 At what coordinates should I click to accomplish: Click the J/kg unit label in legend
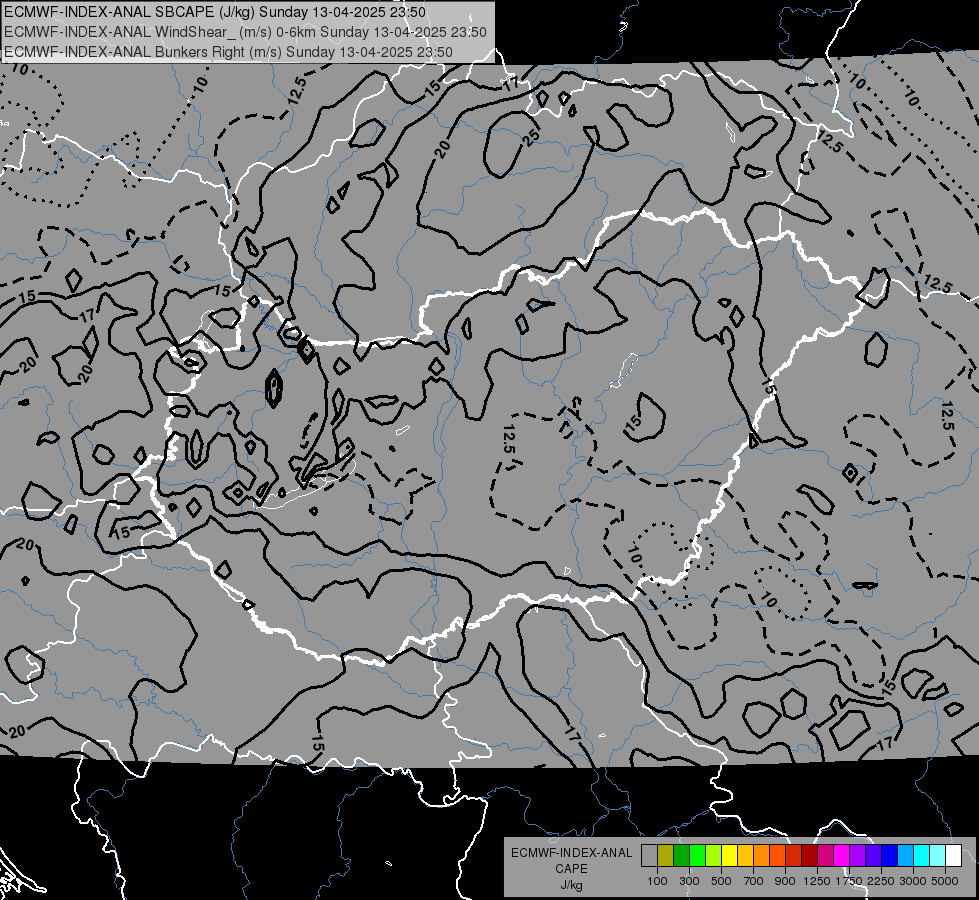coord(571,885)
